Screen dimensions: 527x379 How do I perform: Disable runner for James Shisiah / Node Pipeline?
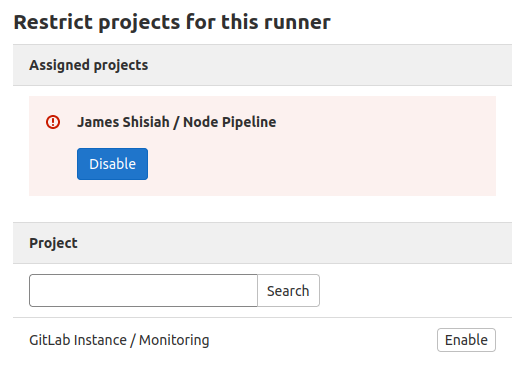pos(112,164)
